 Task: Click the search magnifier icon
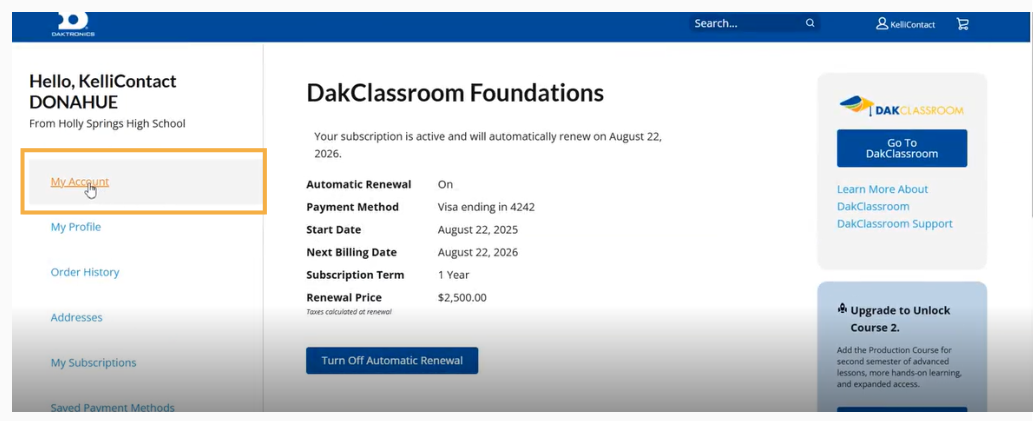tap(810, 24)
